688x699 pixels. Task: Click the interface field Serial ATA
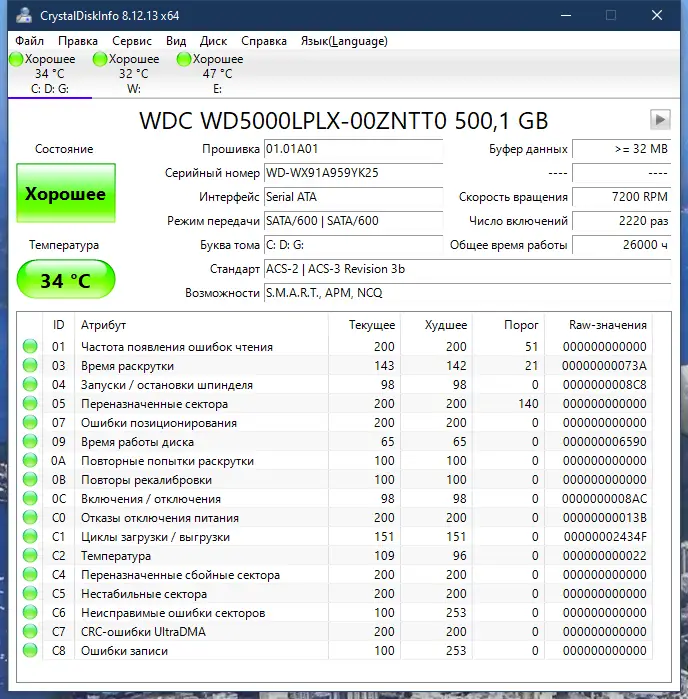(353, 197)
